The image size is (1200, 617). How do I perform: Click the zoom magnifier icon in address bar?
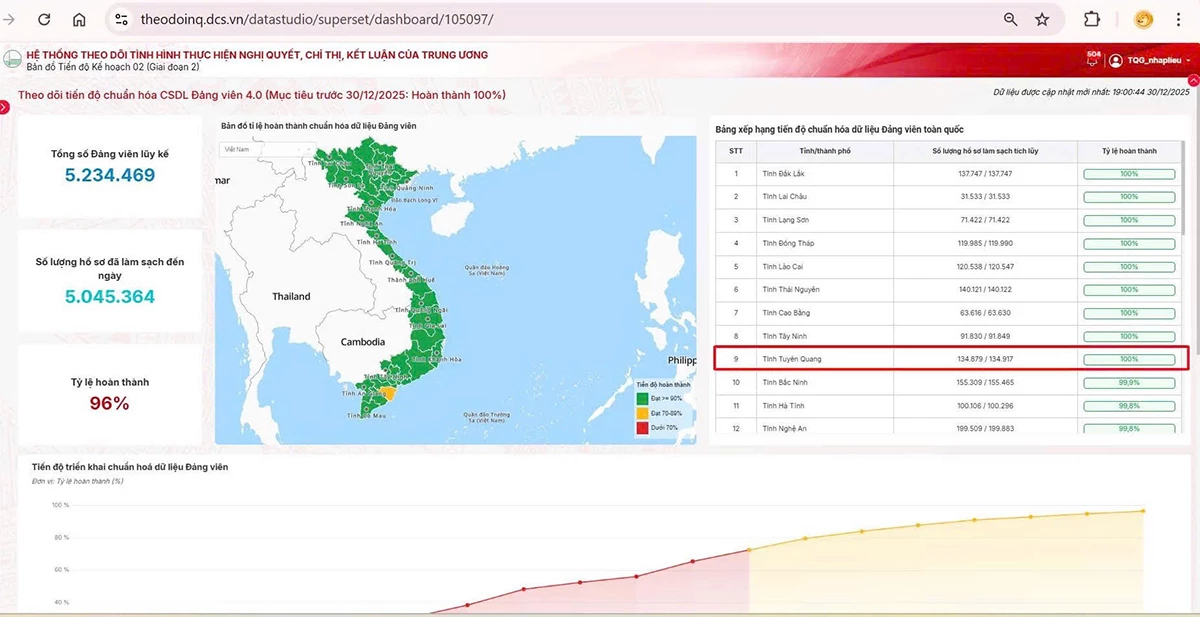coord(1011,19)
